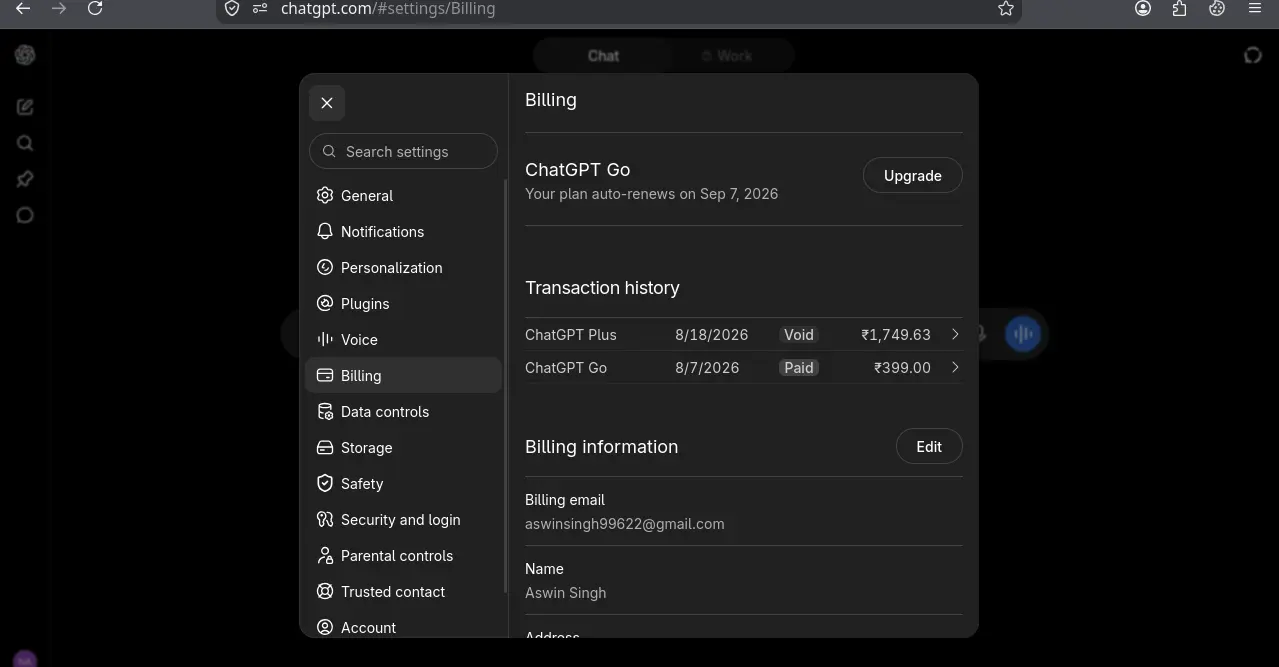Viewport: 1279px width, 667px height.
Task: Select the Billing settings section
Action: (x=403, y=375)
